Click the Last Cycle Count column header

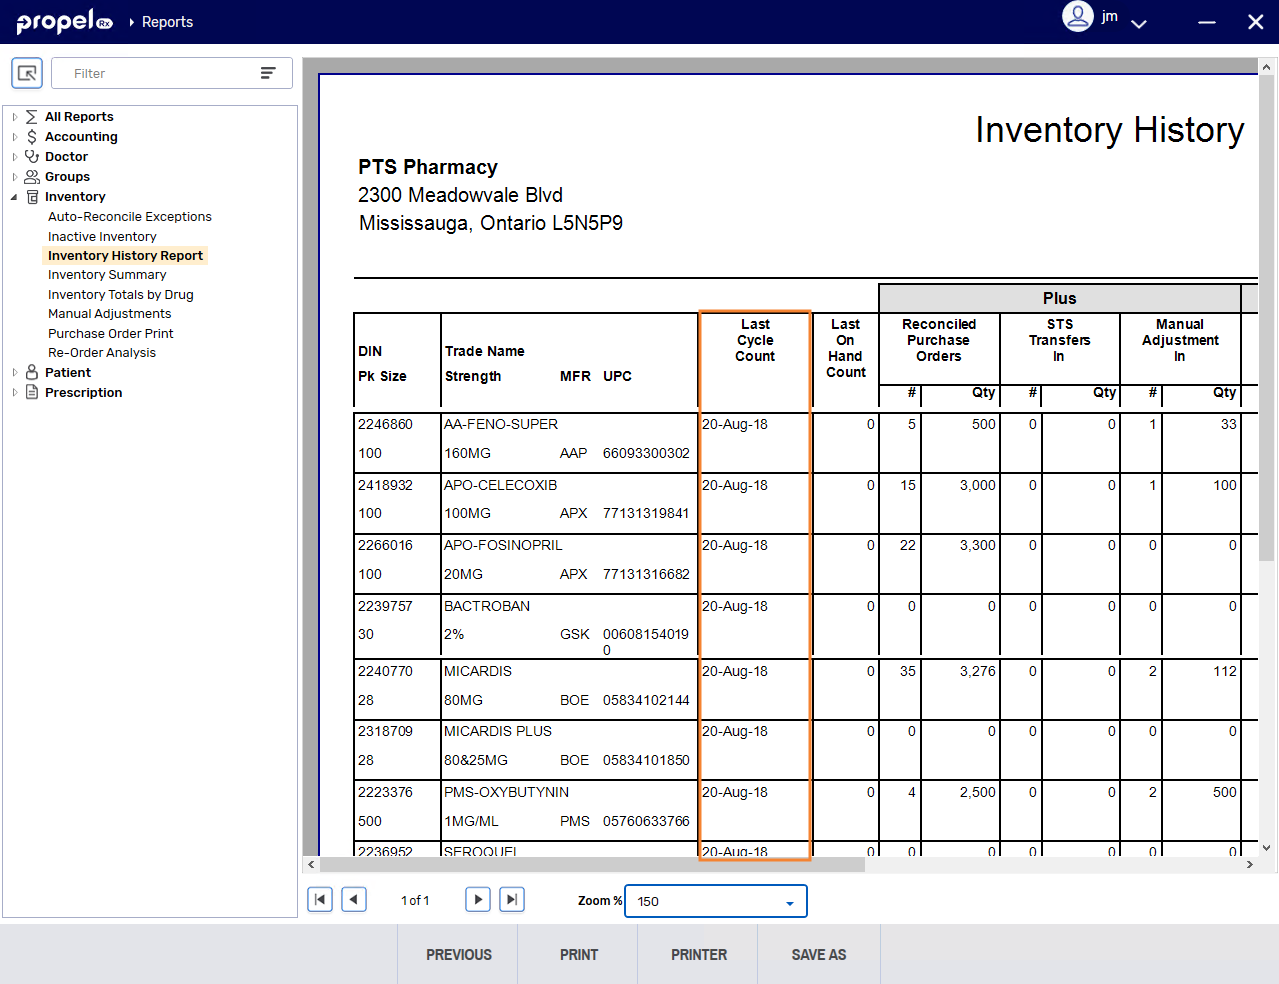755,340
